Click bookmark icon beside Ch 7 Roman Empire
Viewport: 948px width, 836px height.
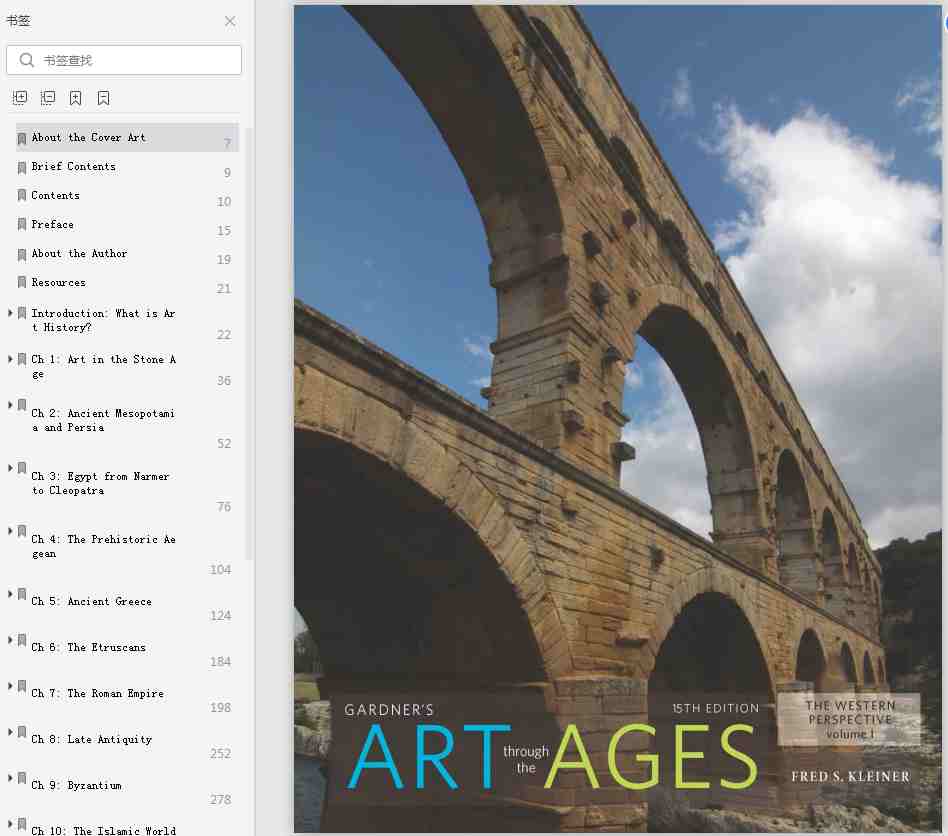(x=22, y=685)
